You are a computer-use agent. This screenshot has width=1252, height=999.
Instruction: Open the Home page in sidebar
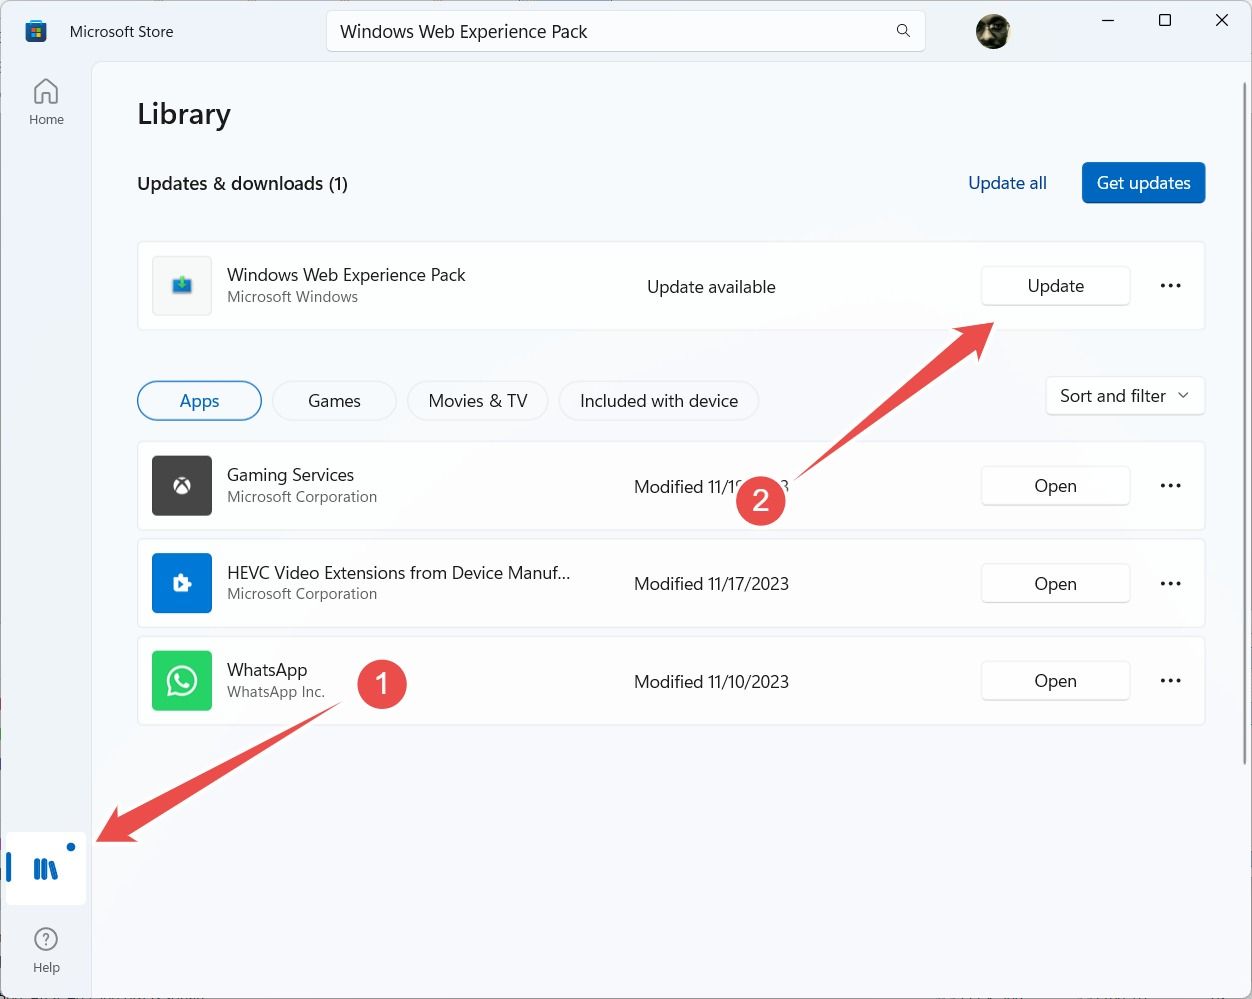[46, 102]
